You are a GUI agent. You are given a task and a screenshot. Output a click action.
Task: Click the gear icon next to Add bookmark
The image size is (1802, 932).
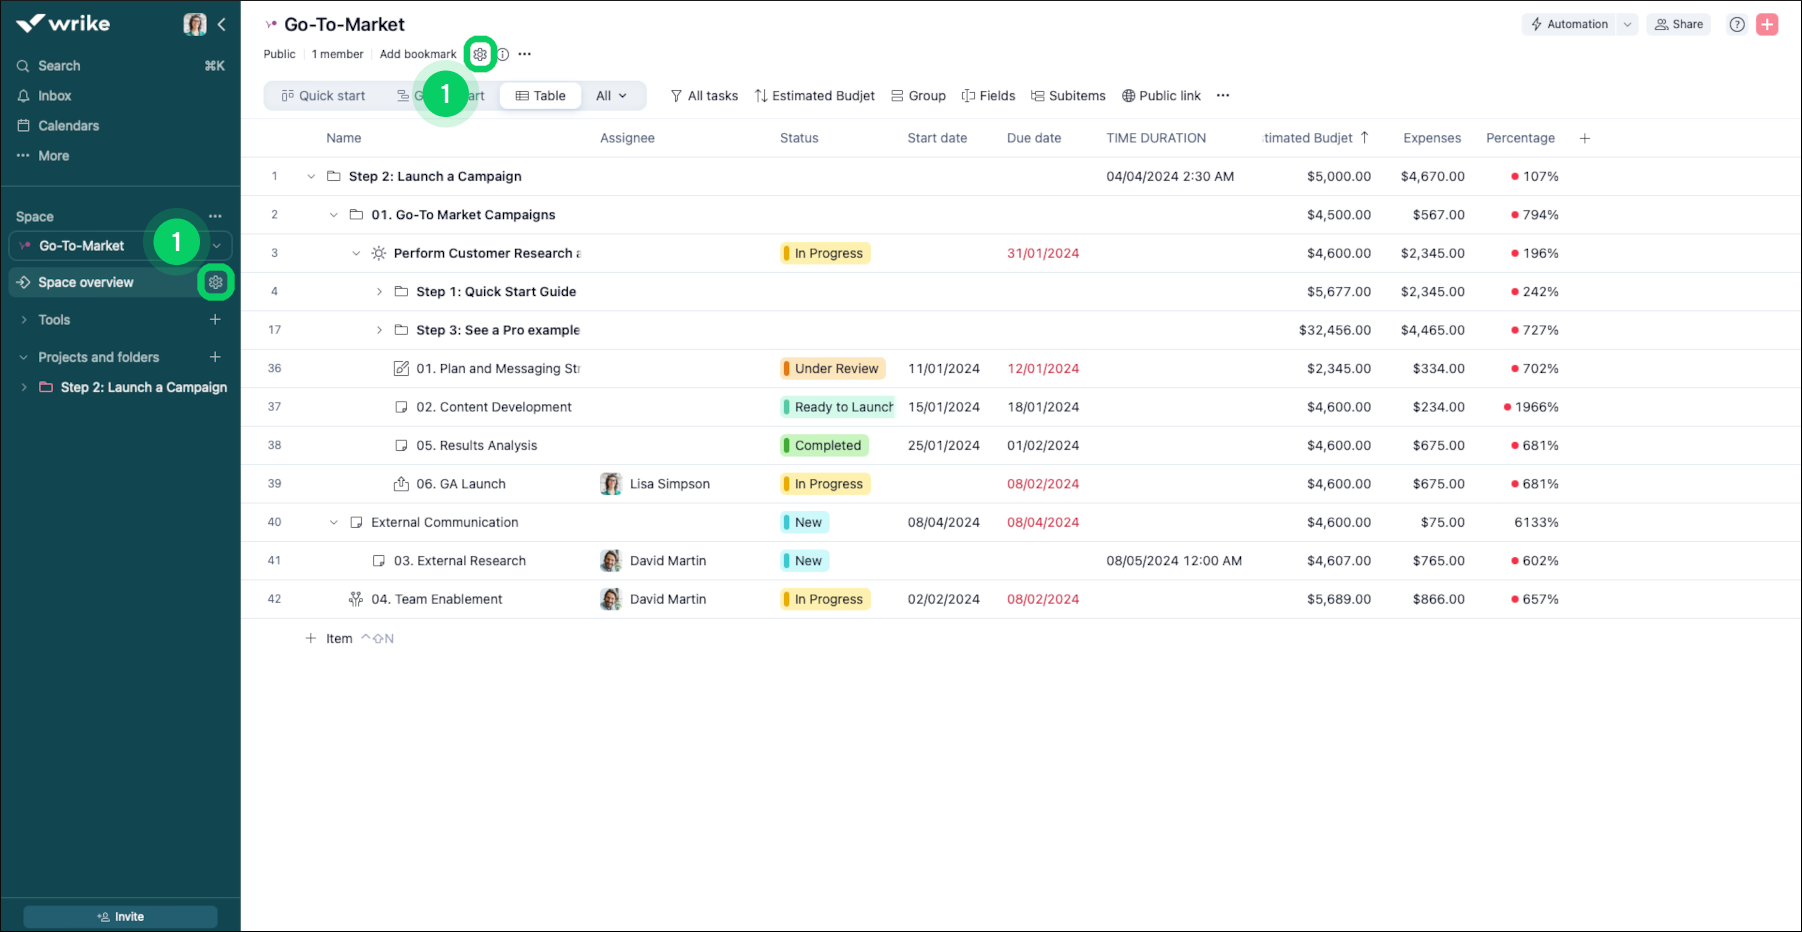click(x=480, y=55)
